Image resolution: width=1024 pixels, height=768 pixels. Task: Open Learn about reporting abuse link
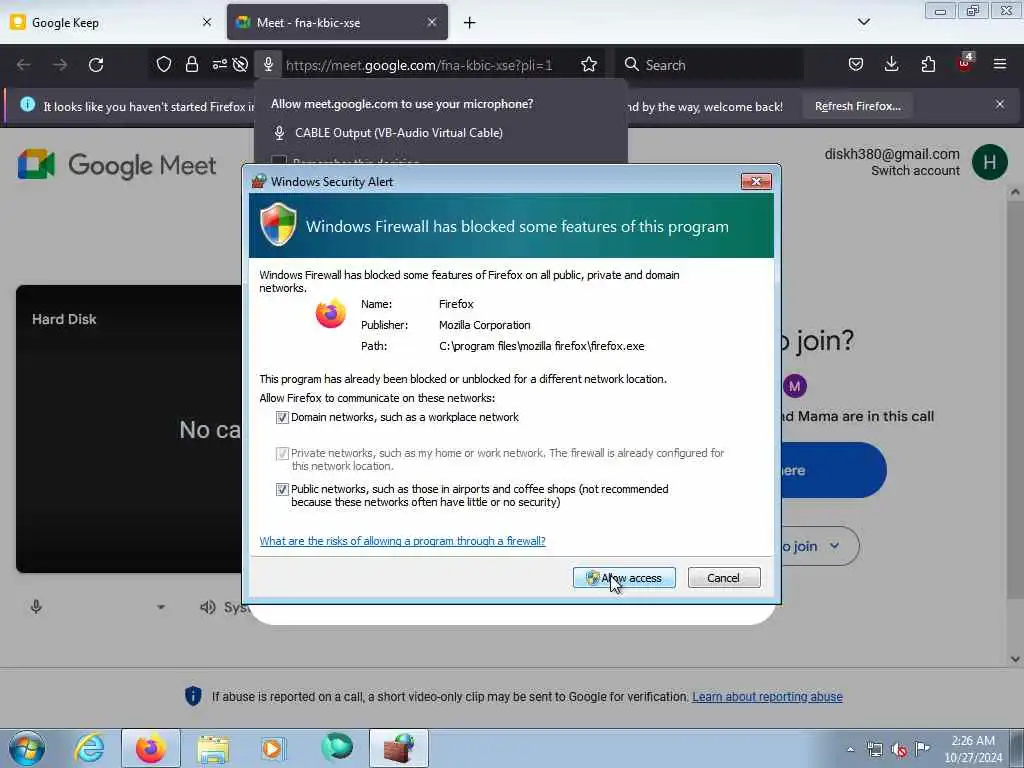pyautogui.click(x=767, y=697)
